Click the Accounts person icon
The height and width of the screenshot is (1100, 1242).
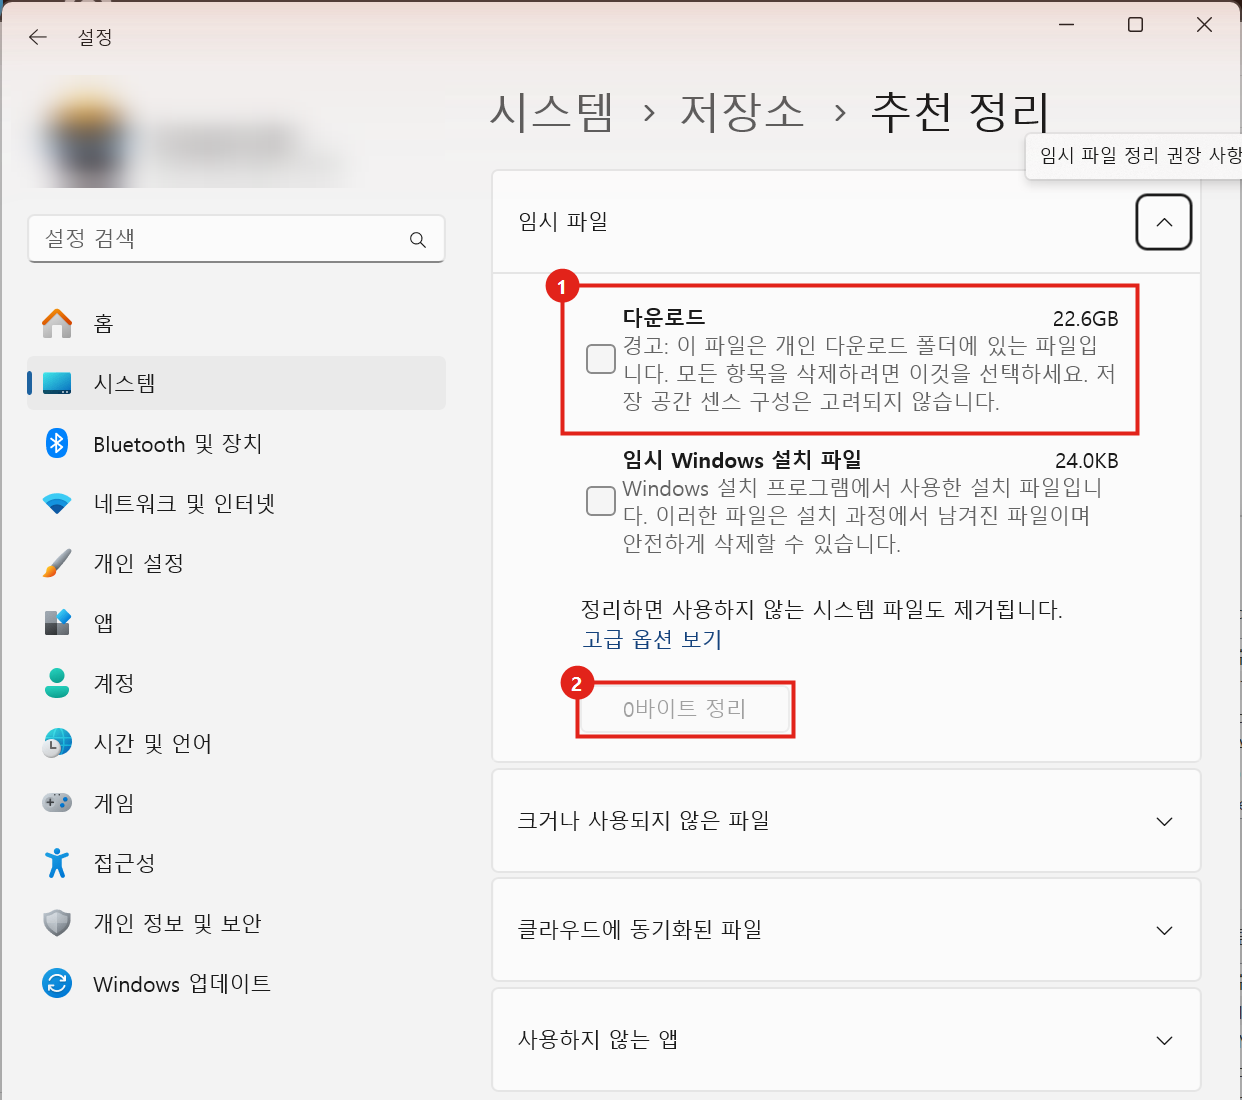pyautogui.click(x=57, y=683)
